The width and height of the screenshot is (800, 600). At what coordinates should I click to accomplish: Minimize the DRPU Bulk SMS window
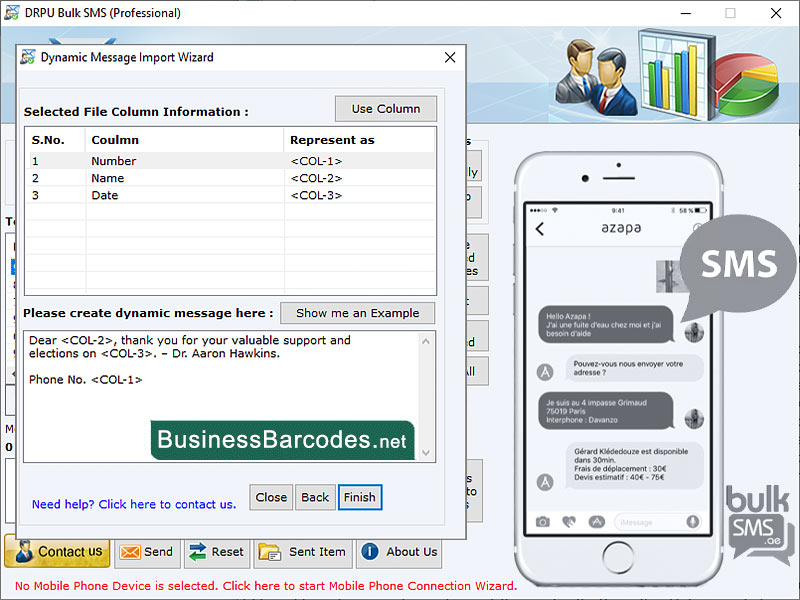686,13
